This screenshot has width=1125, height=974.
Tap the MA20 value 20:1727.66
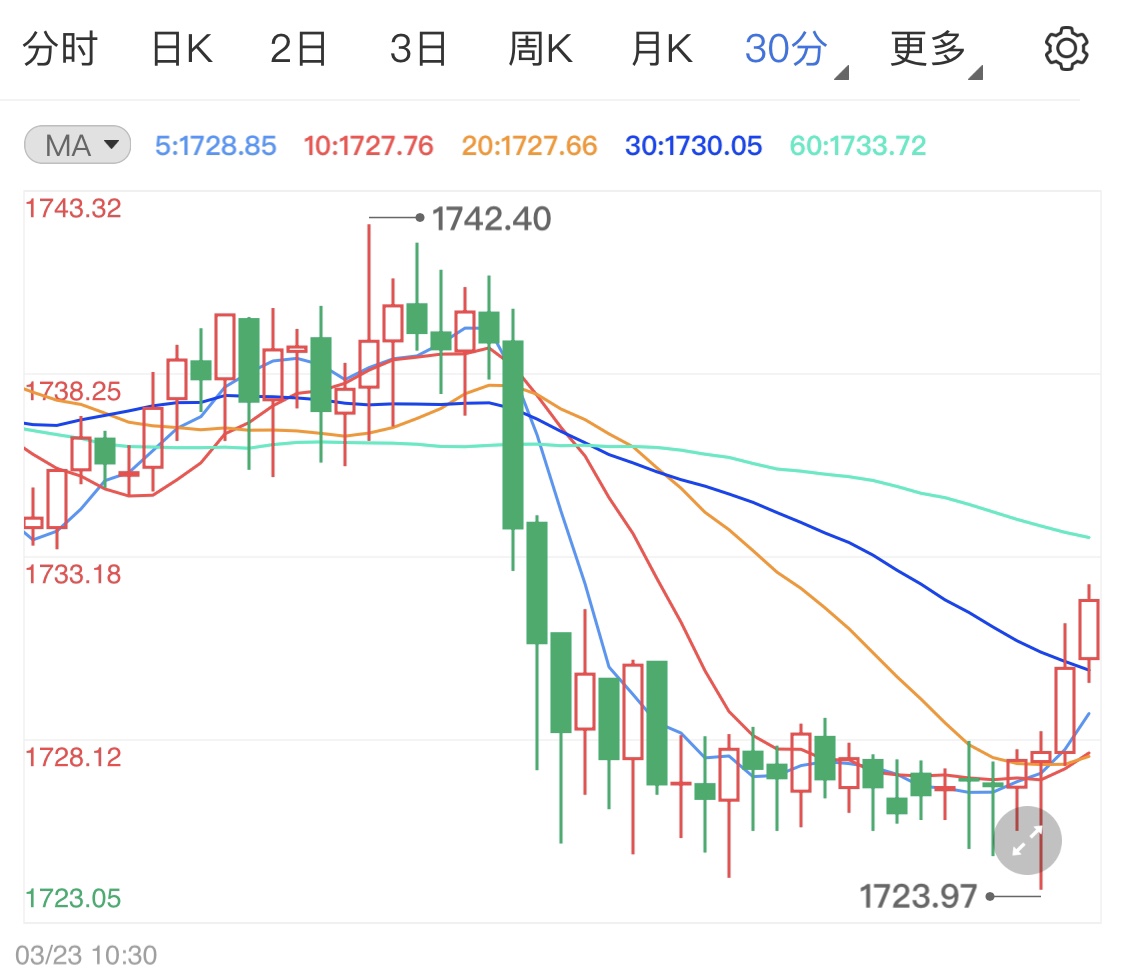tap(529, 146)
